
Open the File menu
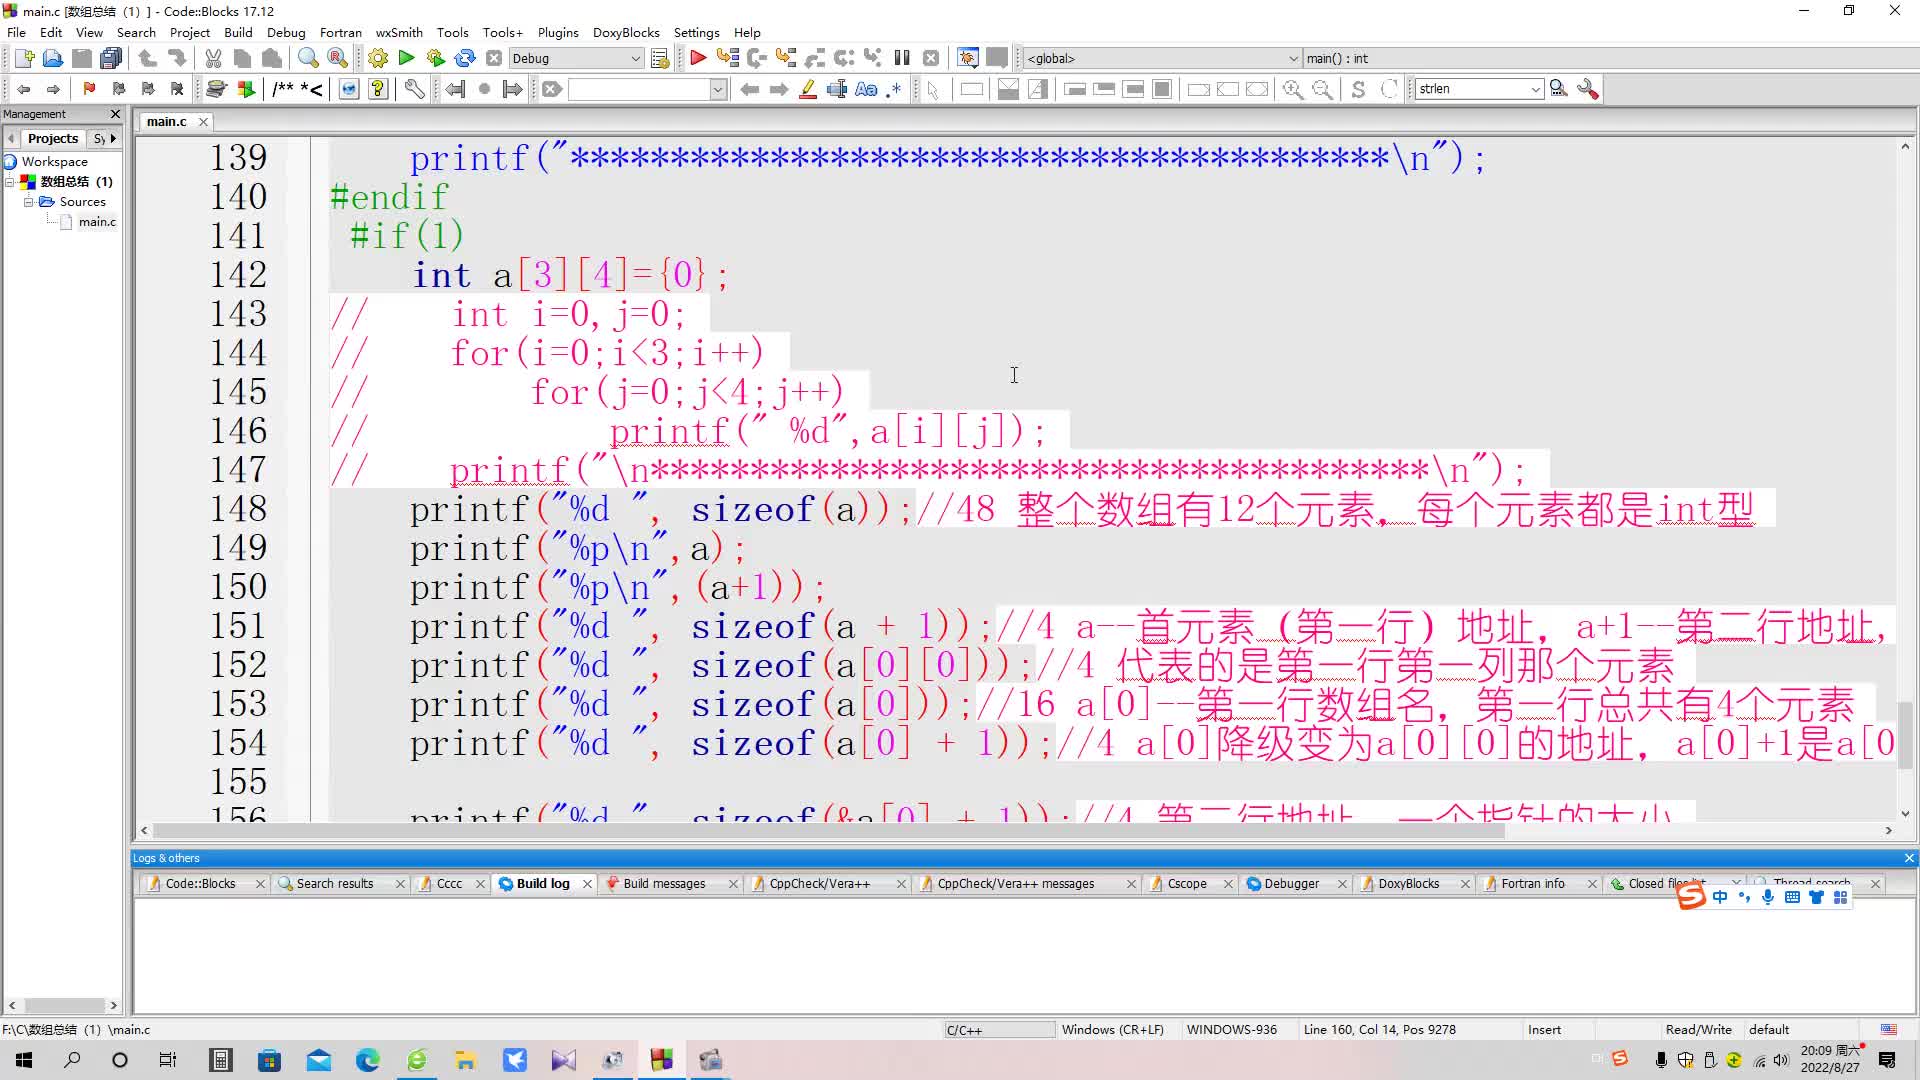click(16, 32)
